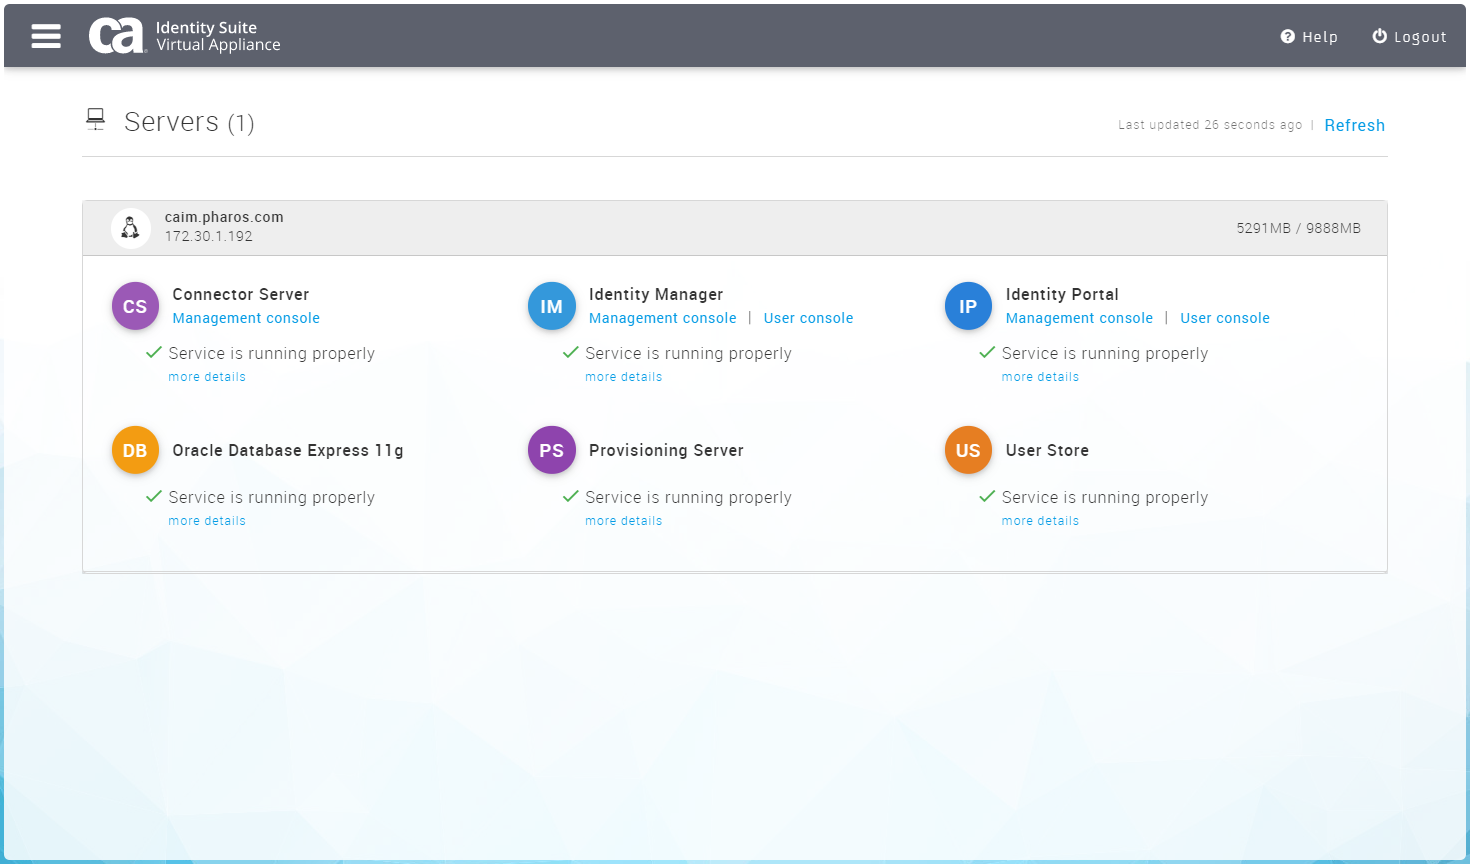
Task: Click the Oracle Database Express 11g title
Action: click(x=288, y=450)
